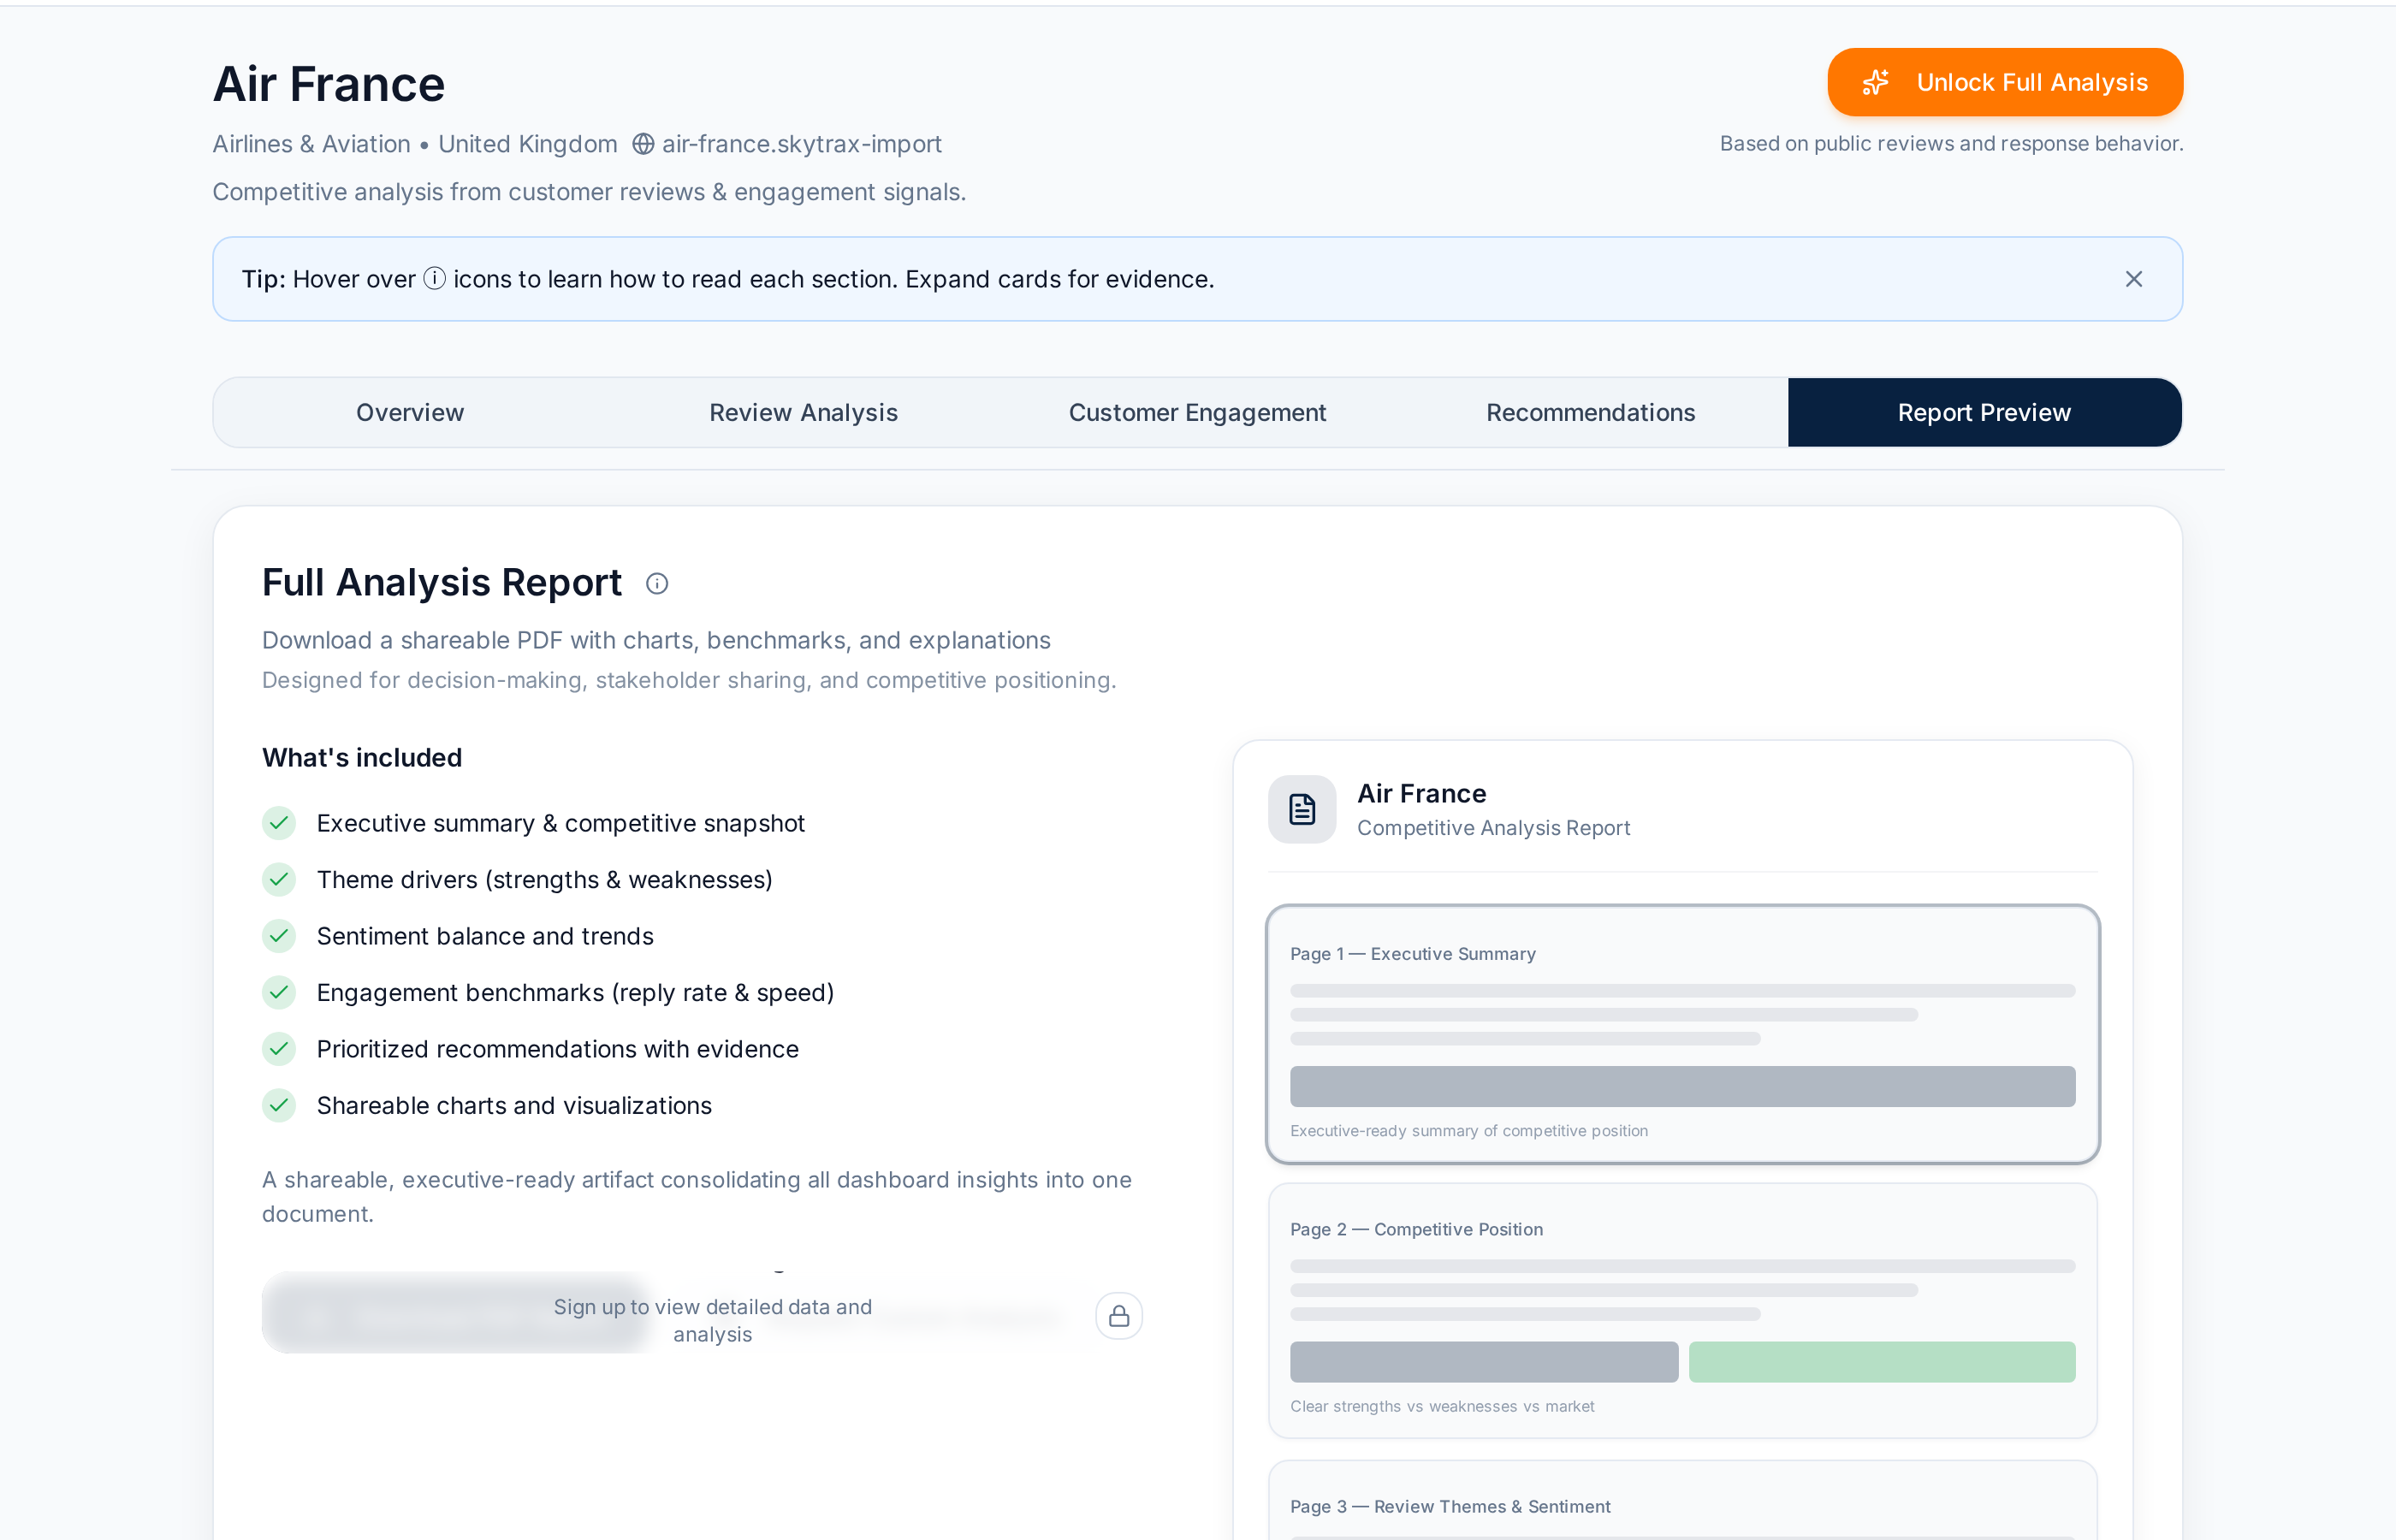Click the gray bar in Page 1 card

coord(1682,1086)
